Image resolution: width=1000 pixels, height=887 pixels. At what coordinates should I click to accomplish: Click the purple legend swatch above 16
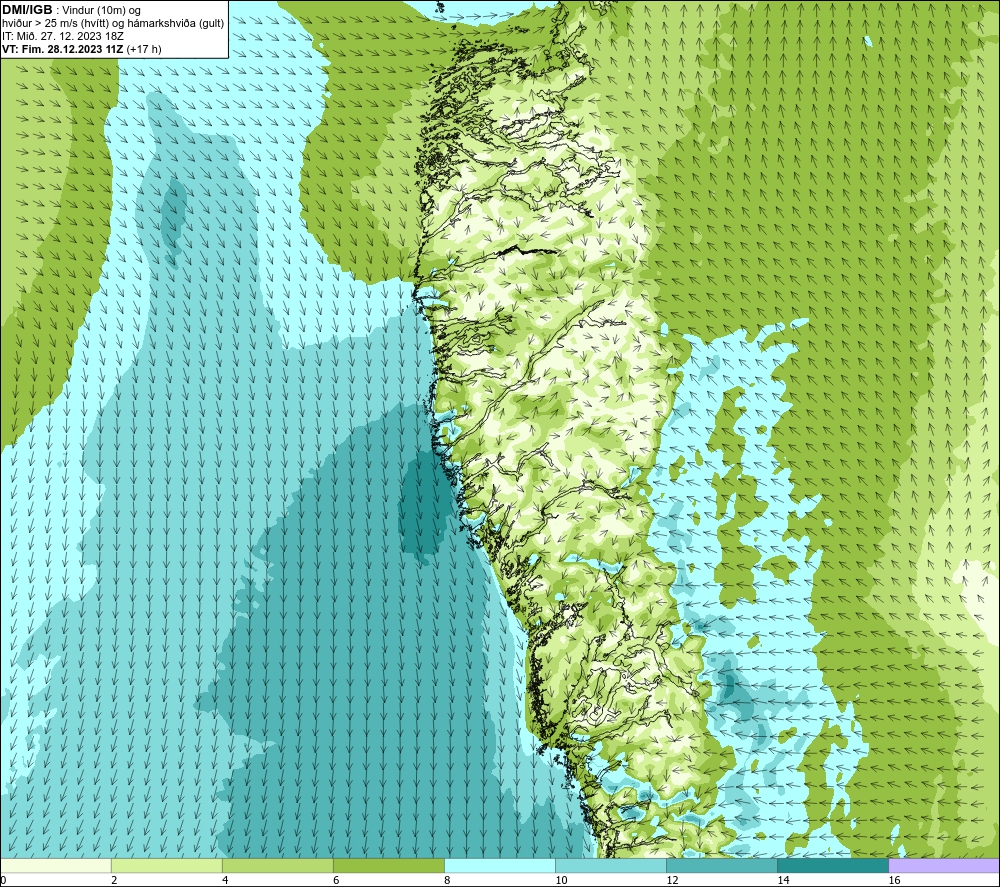[944, 865]
